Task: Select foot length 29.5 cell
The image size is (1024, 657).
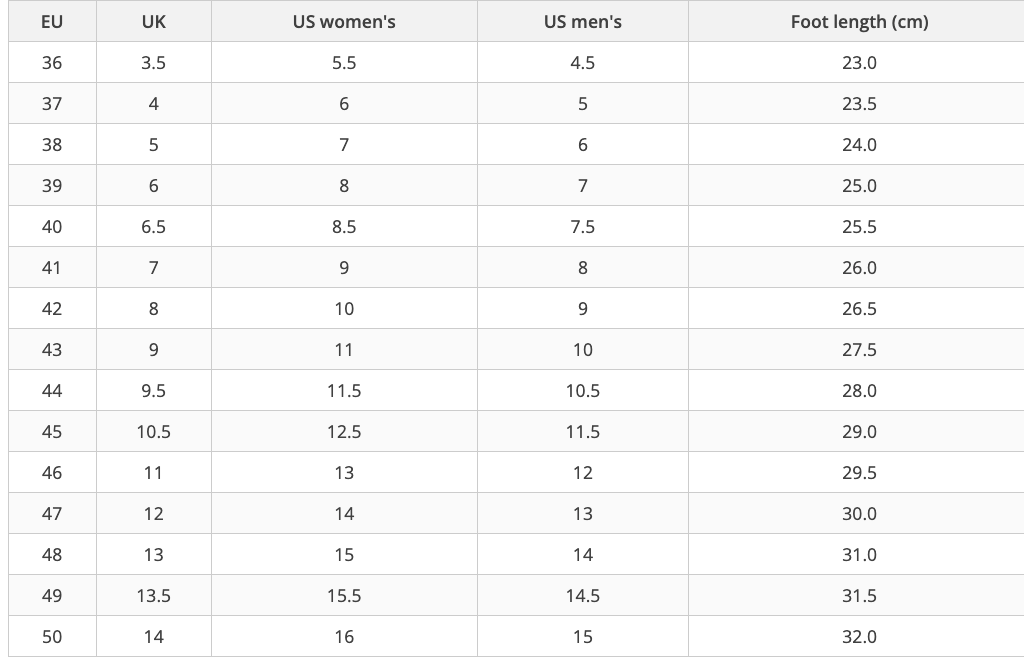Action: (859, 473)
